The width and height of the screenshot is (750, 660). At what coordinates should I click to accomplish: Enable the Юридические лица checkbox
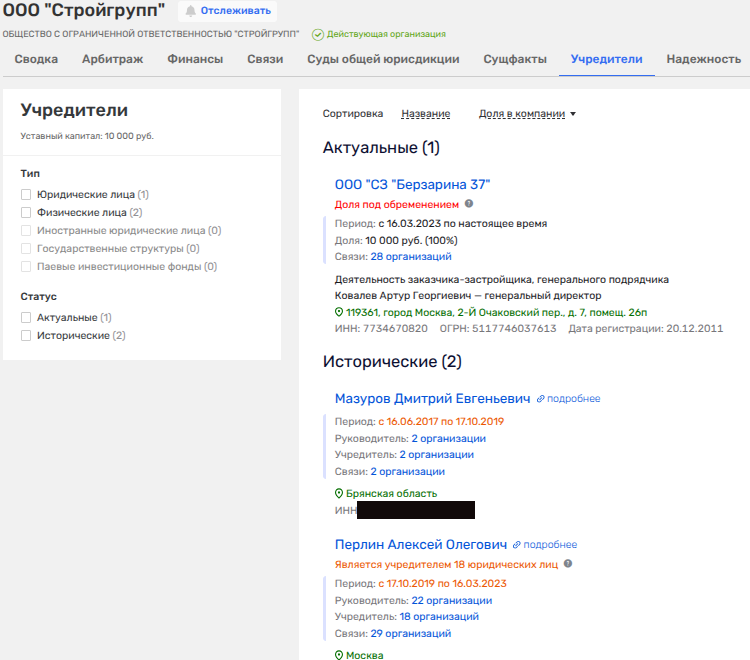(27, 195)
